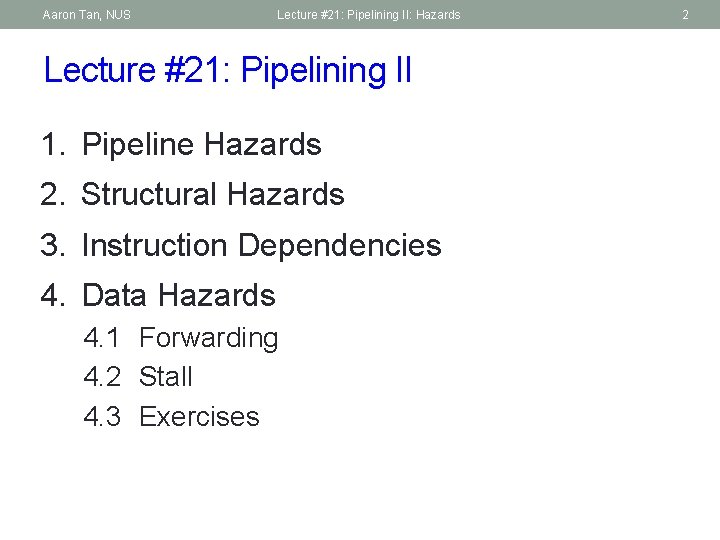Click the "4.2" sub-item number
Viewport: 720px width, 540px height.
(x=102, y=377)
